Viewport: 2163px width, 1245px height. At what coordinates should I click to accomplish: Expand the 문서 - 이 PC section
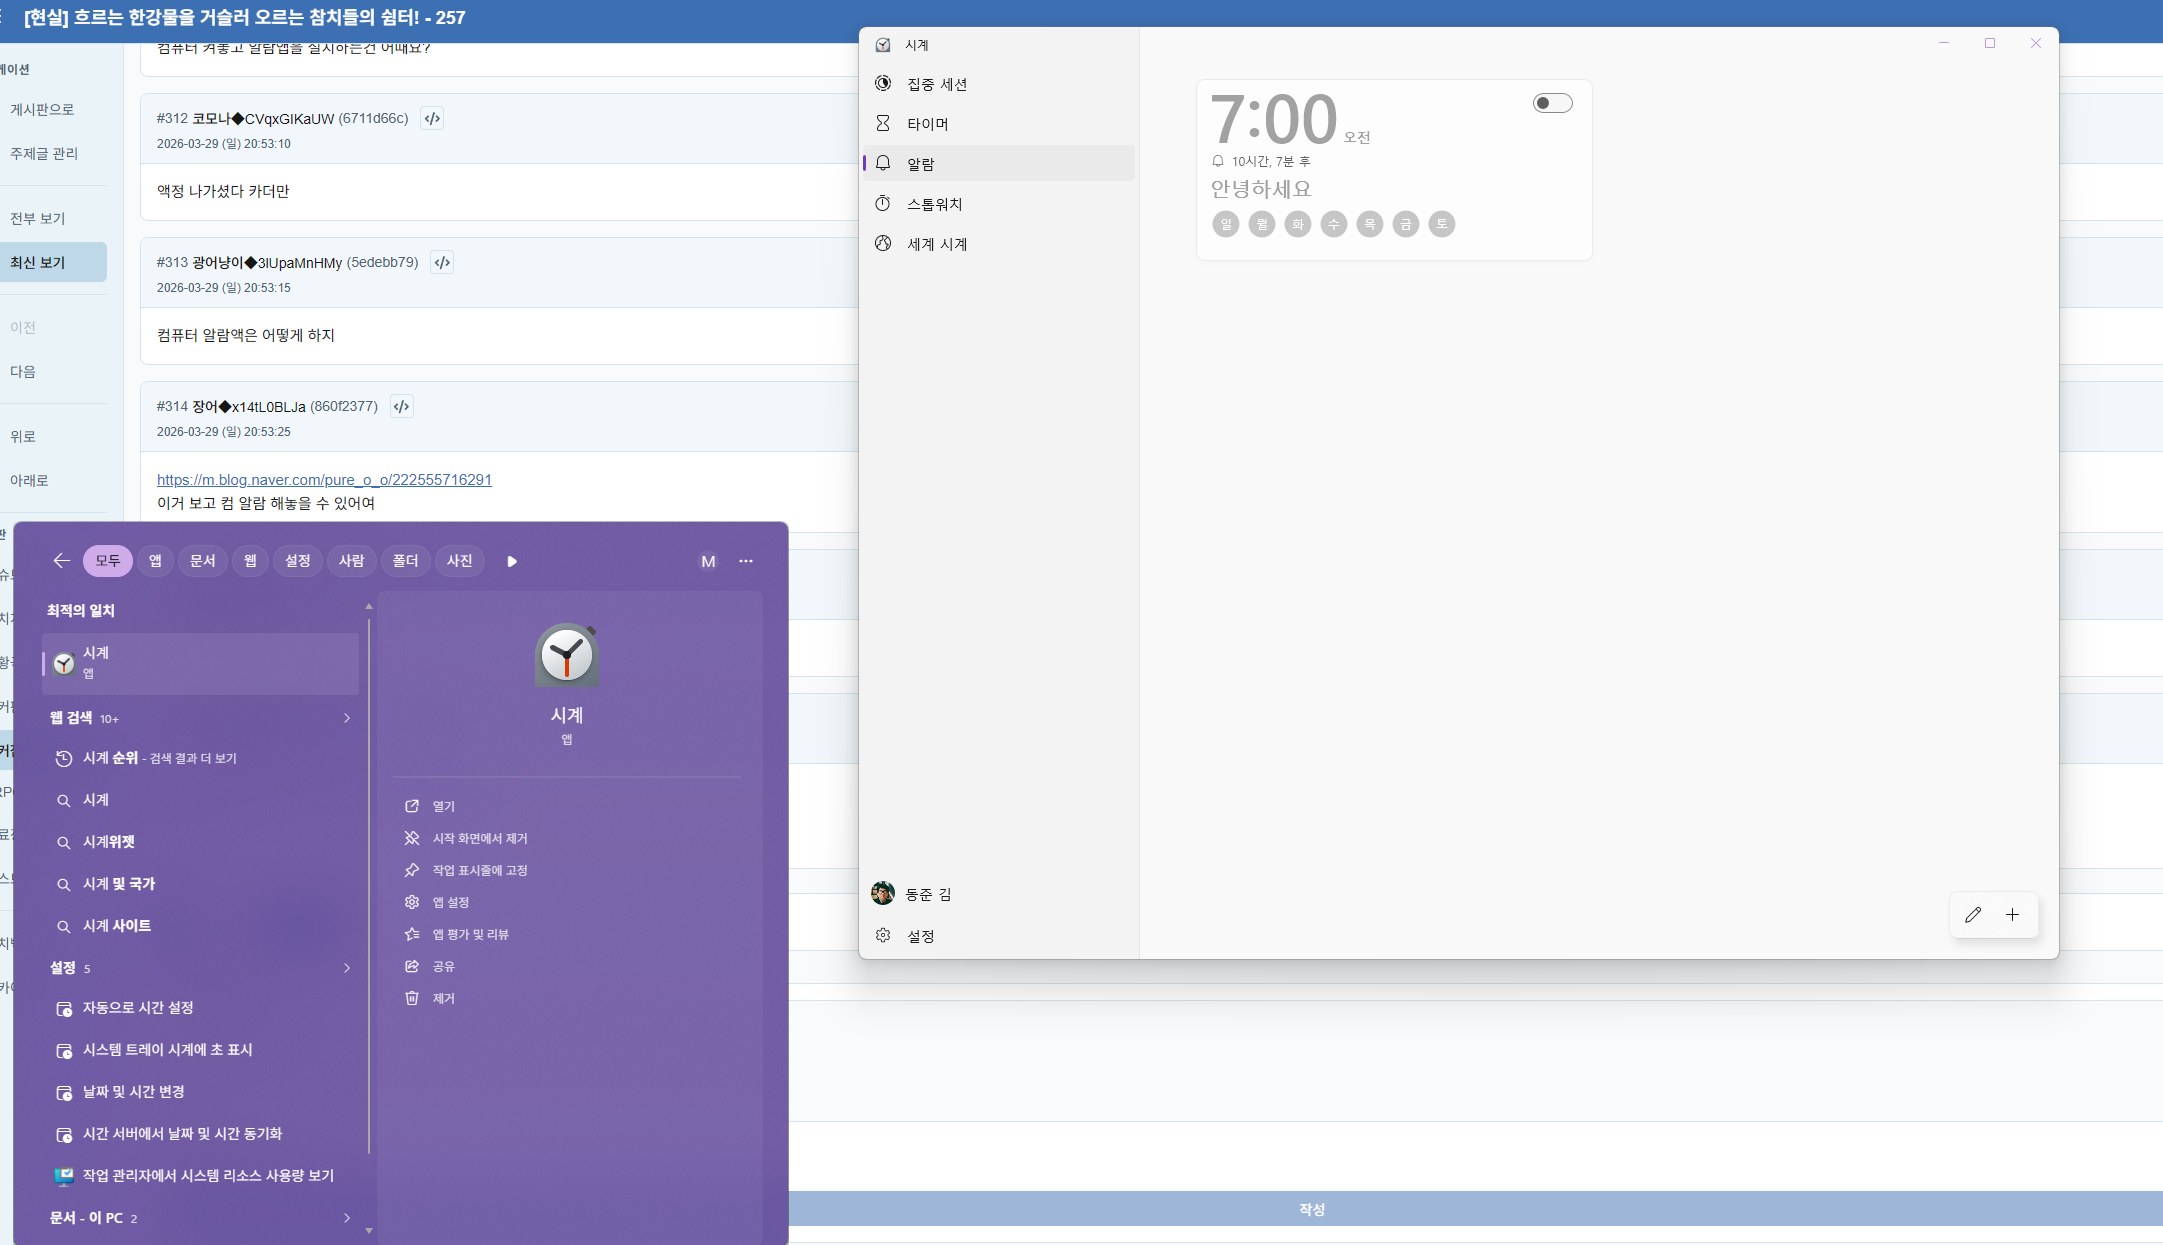347,1218
